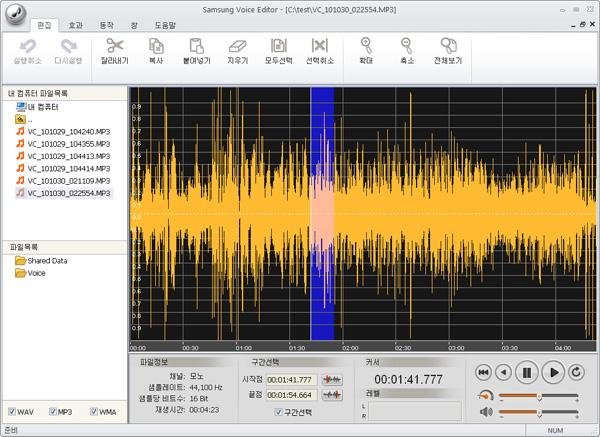Toggle the MP3 file filter checkbox
This screenshot has width=600, height=437.
point(53,411)
